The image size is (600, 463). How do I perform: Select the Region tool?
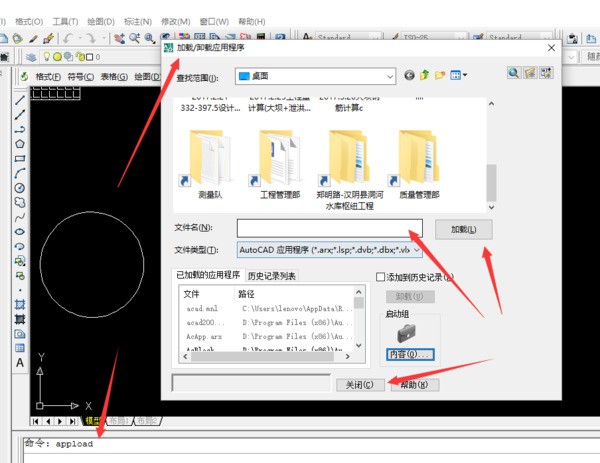pyautogui.click(x=20, y=334)
